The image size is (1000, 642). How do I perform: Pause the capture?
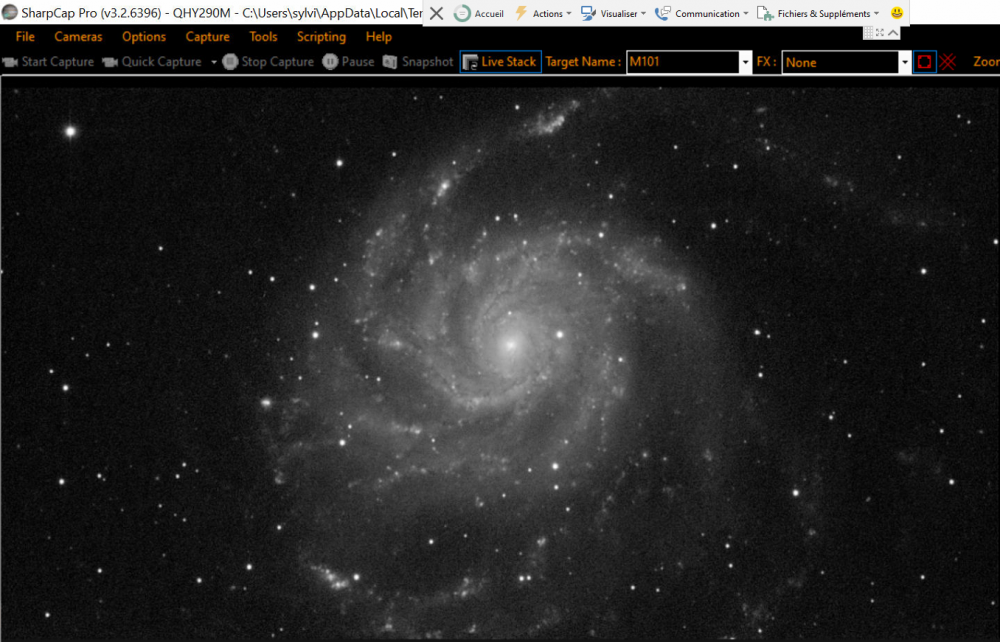348,62
